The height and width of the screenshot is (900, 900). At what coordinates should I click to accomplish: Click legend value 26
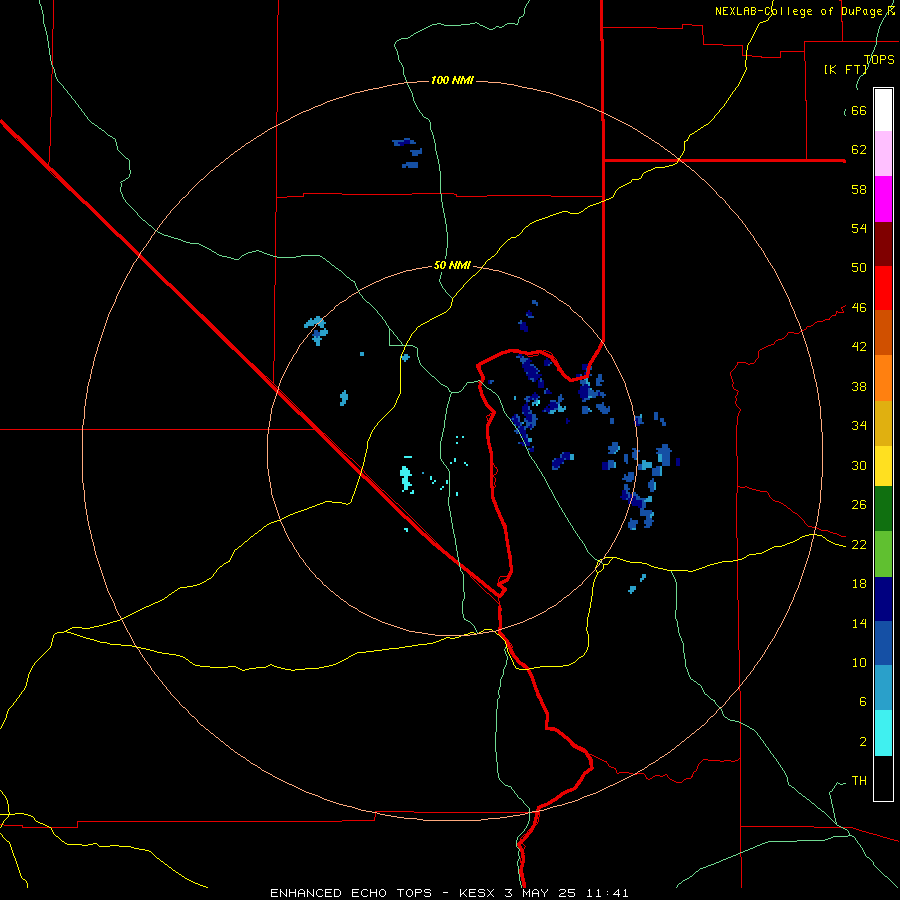tap(859, 505)
